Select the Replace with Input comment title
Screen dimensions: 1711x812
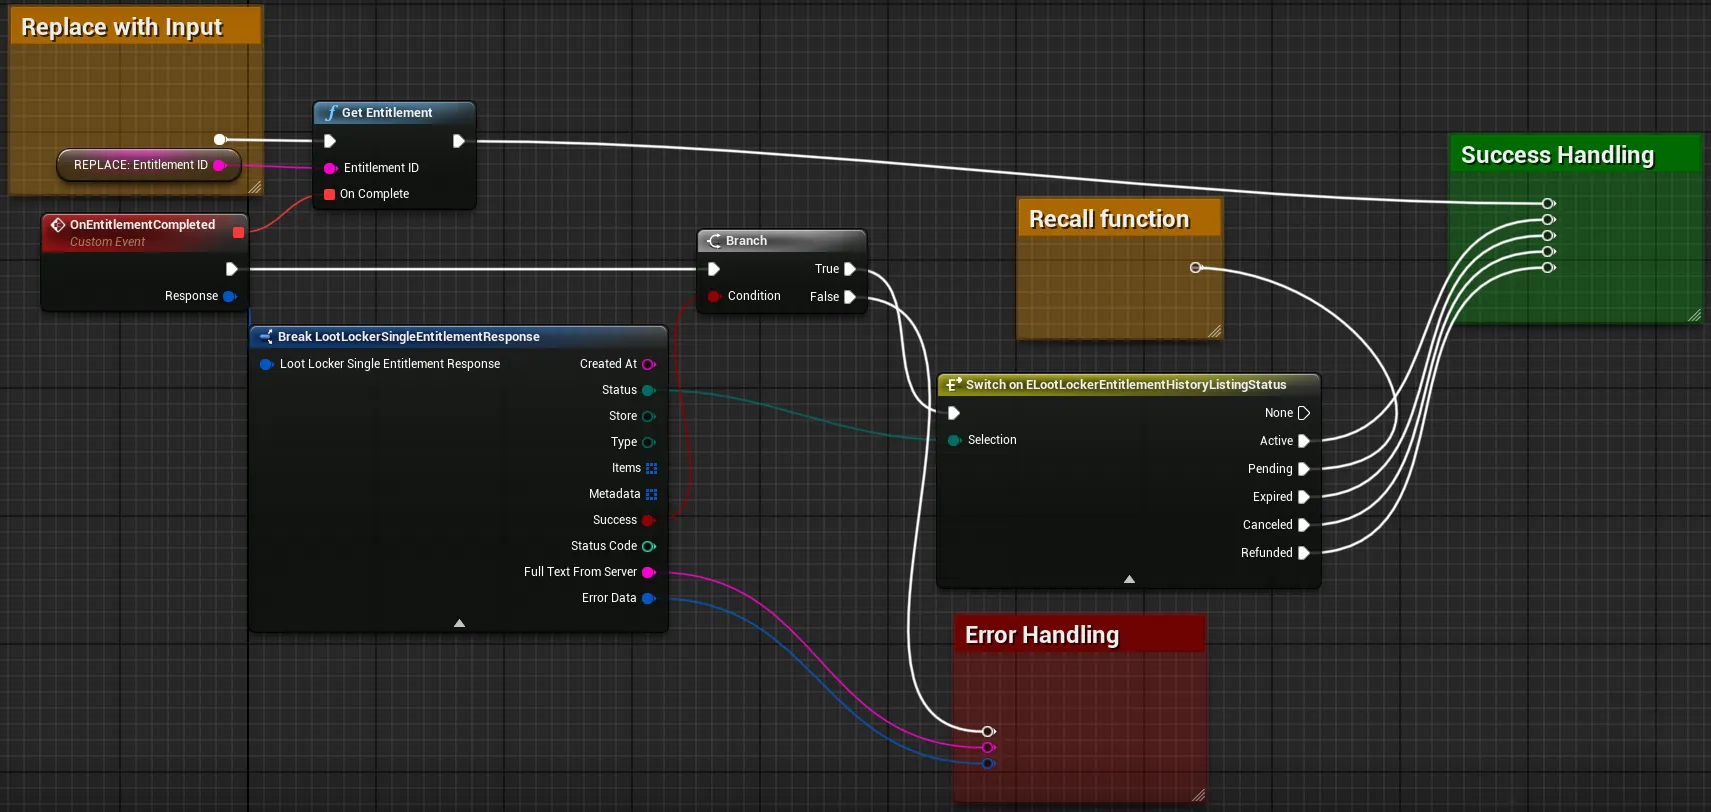point(122,27)
